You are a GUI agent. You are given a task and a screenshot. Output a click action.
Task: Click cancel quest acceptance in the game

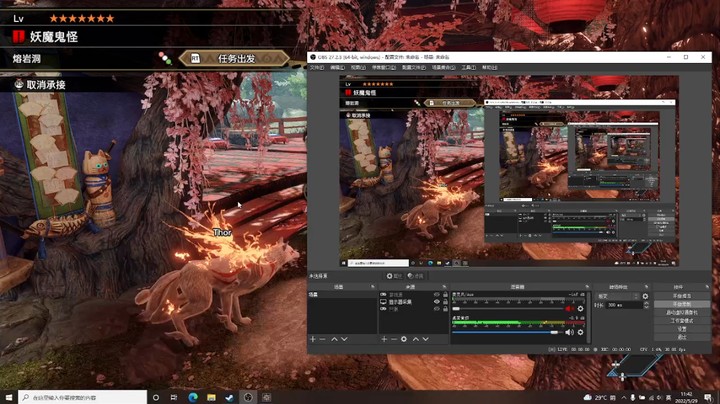coord(40,84)
